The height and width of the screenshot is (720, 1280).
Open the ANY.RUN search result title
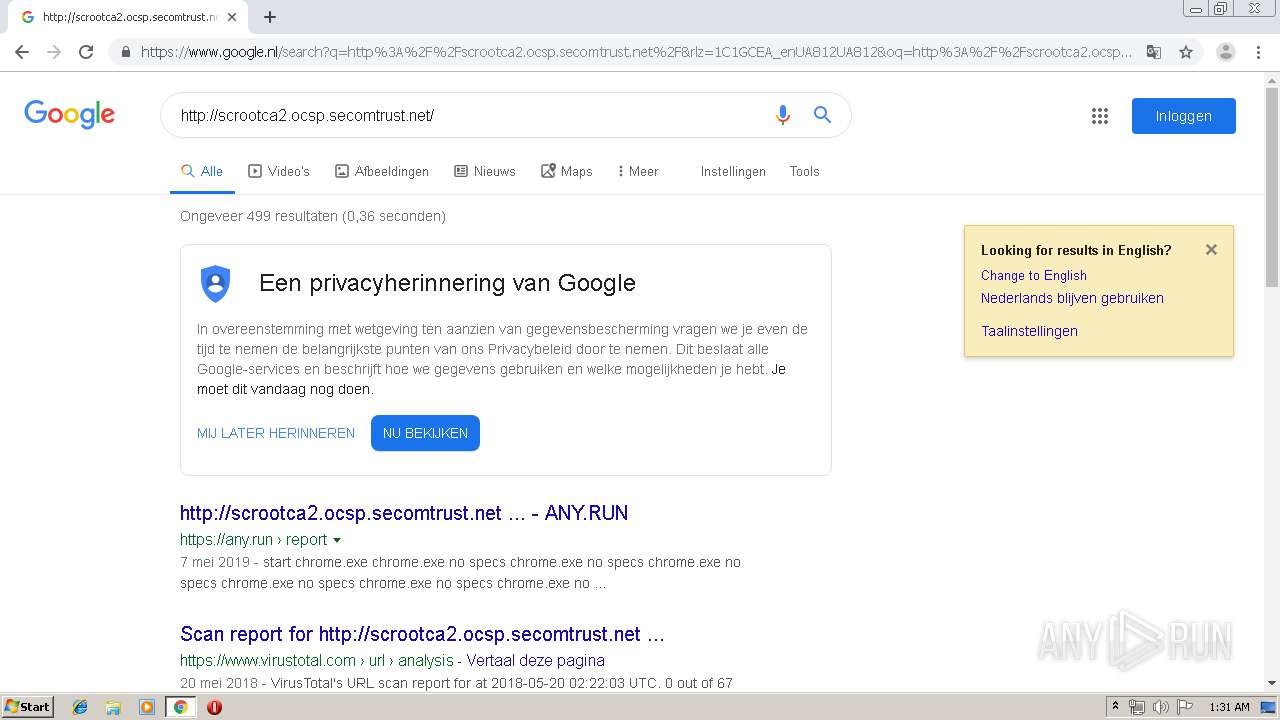[x=404, y=513]
